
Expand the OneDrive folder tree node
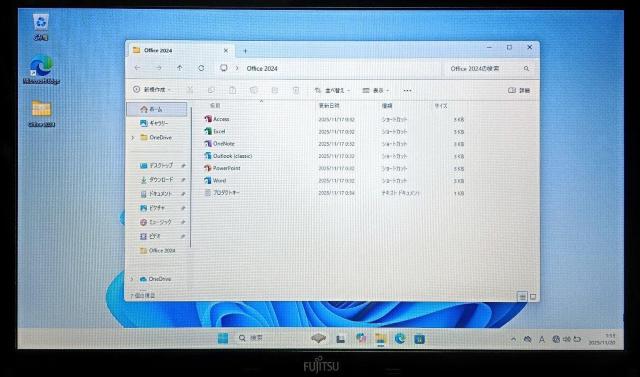coord(133,138)
